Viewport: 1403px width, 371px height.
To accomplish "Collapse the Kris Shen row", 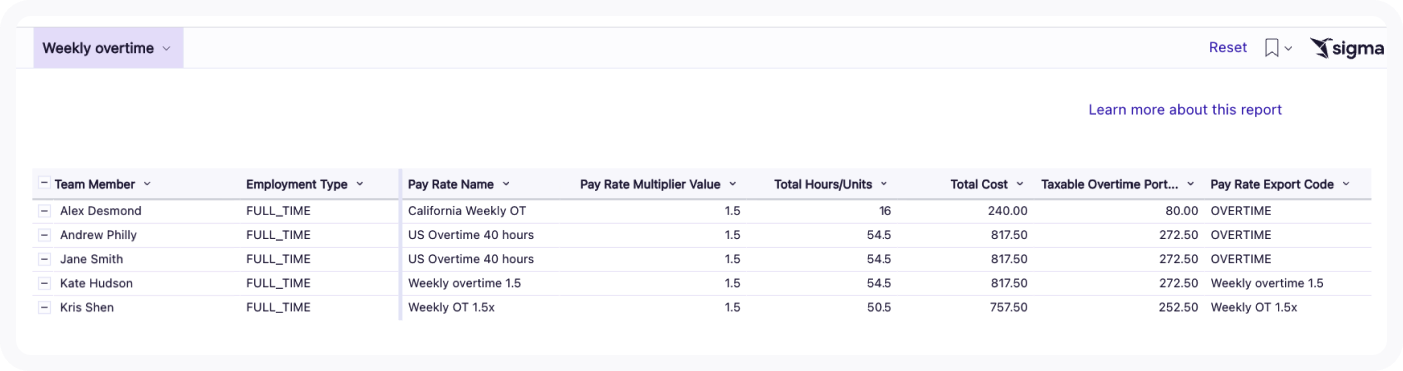I will [x=44, y=307].
